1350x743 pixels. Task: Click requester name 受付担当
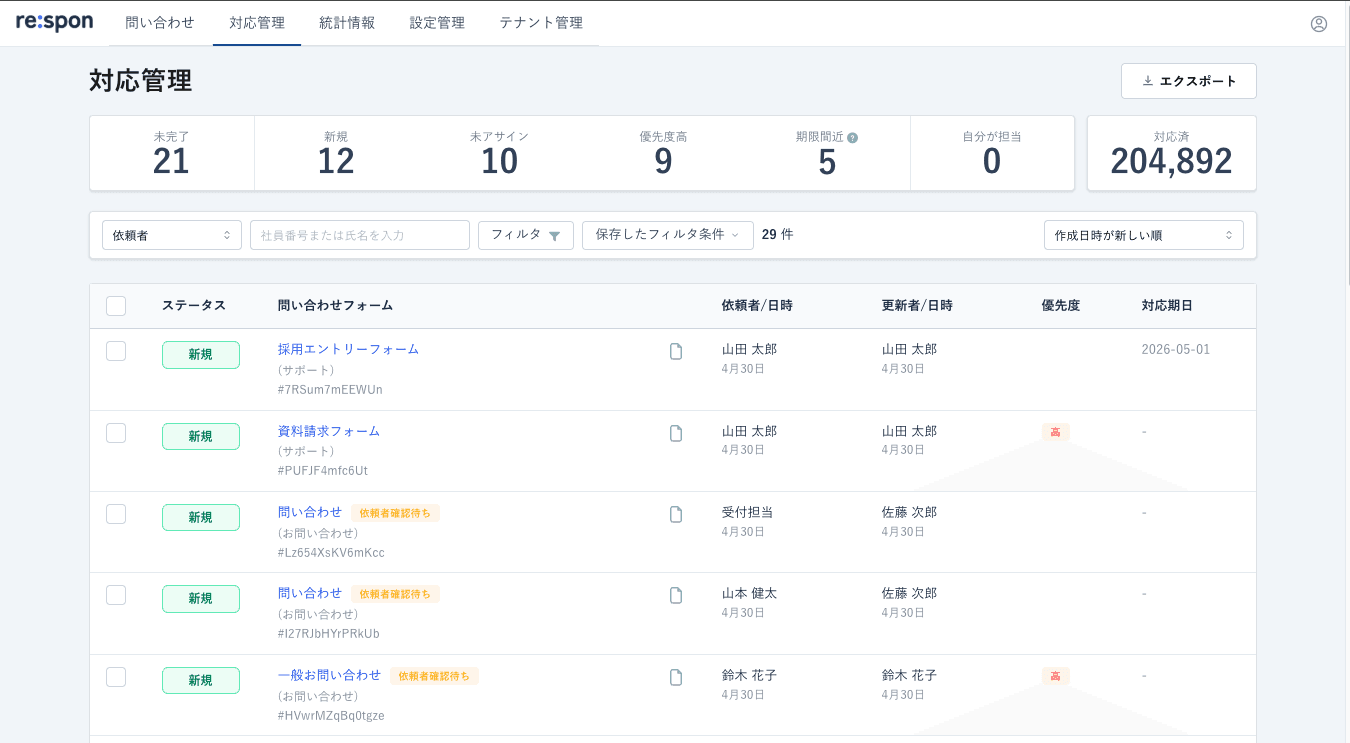(748, 513)
